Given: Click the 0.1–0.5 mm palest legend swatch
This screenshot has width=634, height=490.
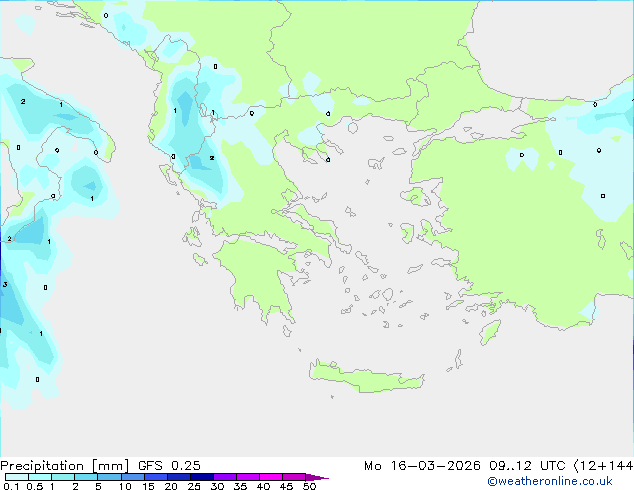Looking at the screenshot, I should pos(17,477).
